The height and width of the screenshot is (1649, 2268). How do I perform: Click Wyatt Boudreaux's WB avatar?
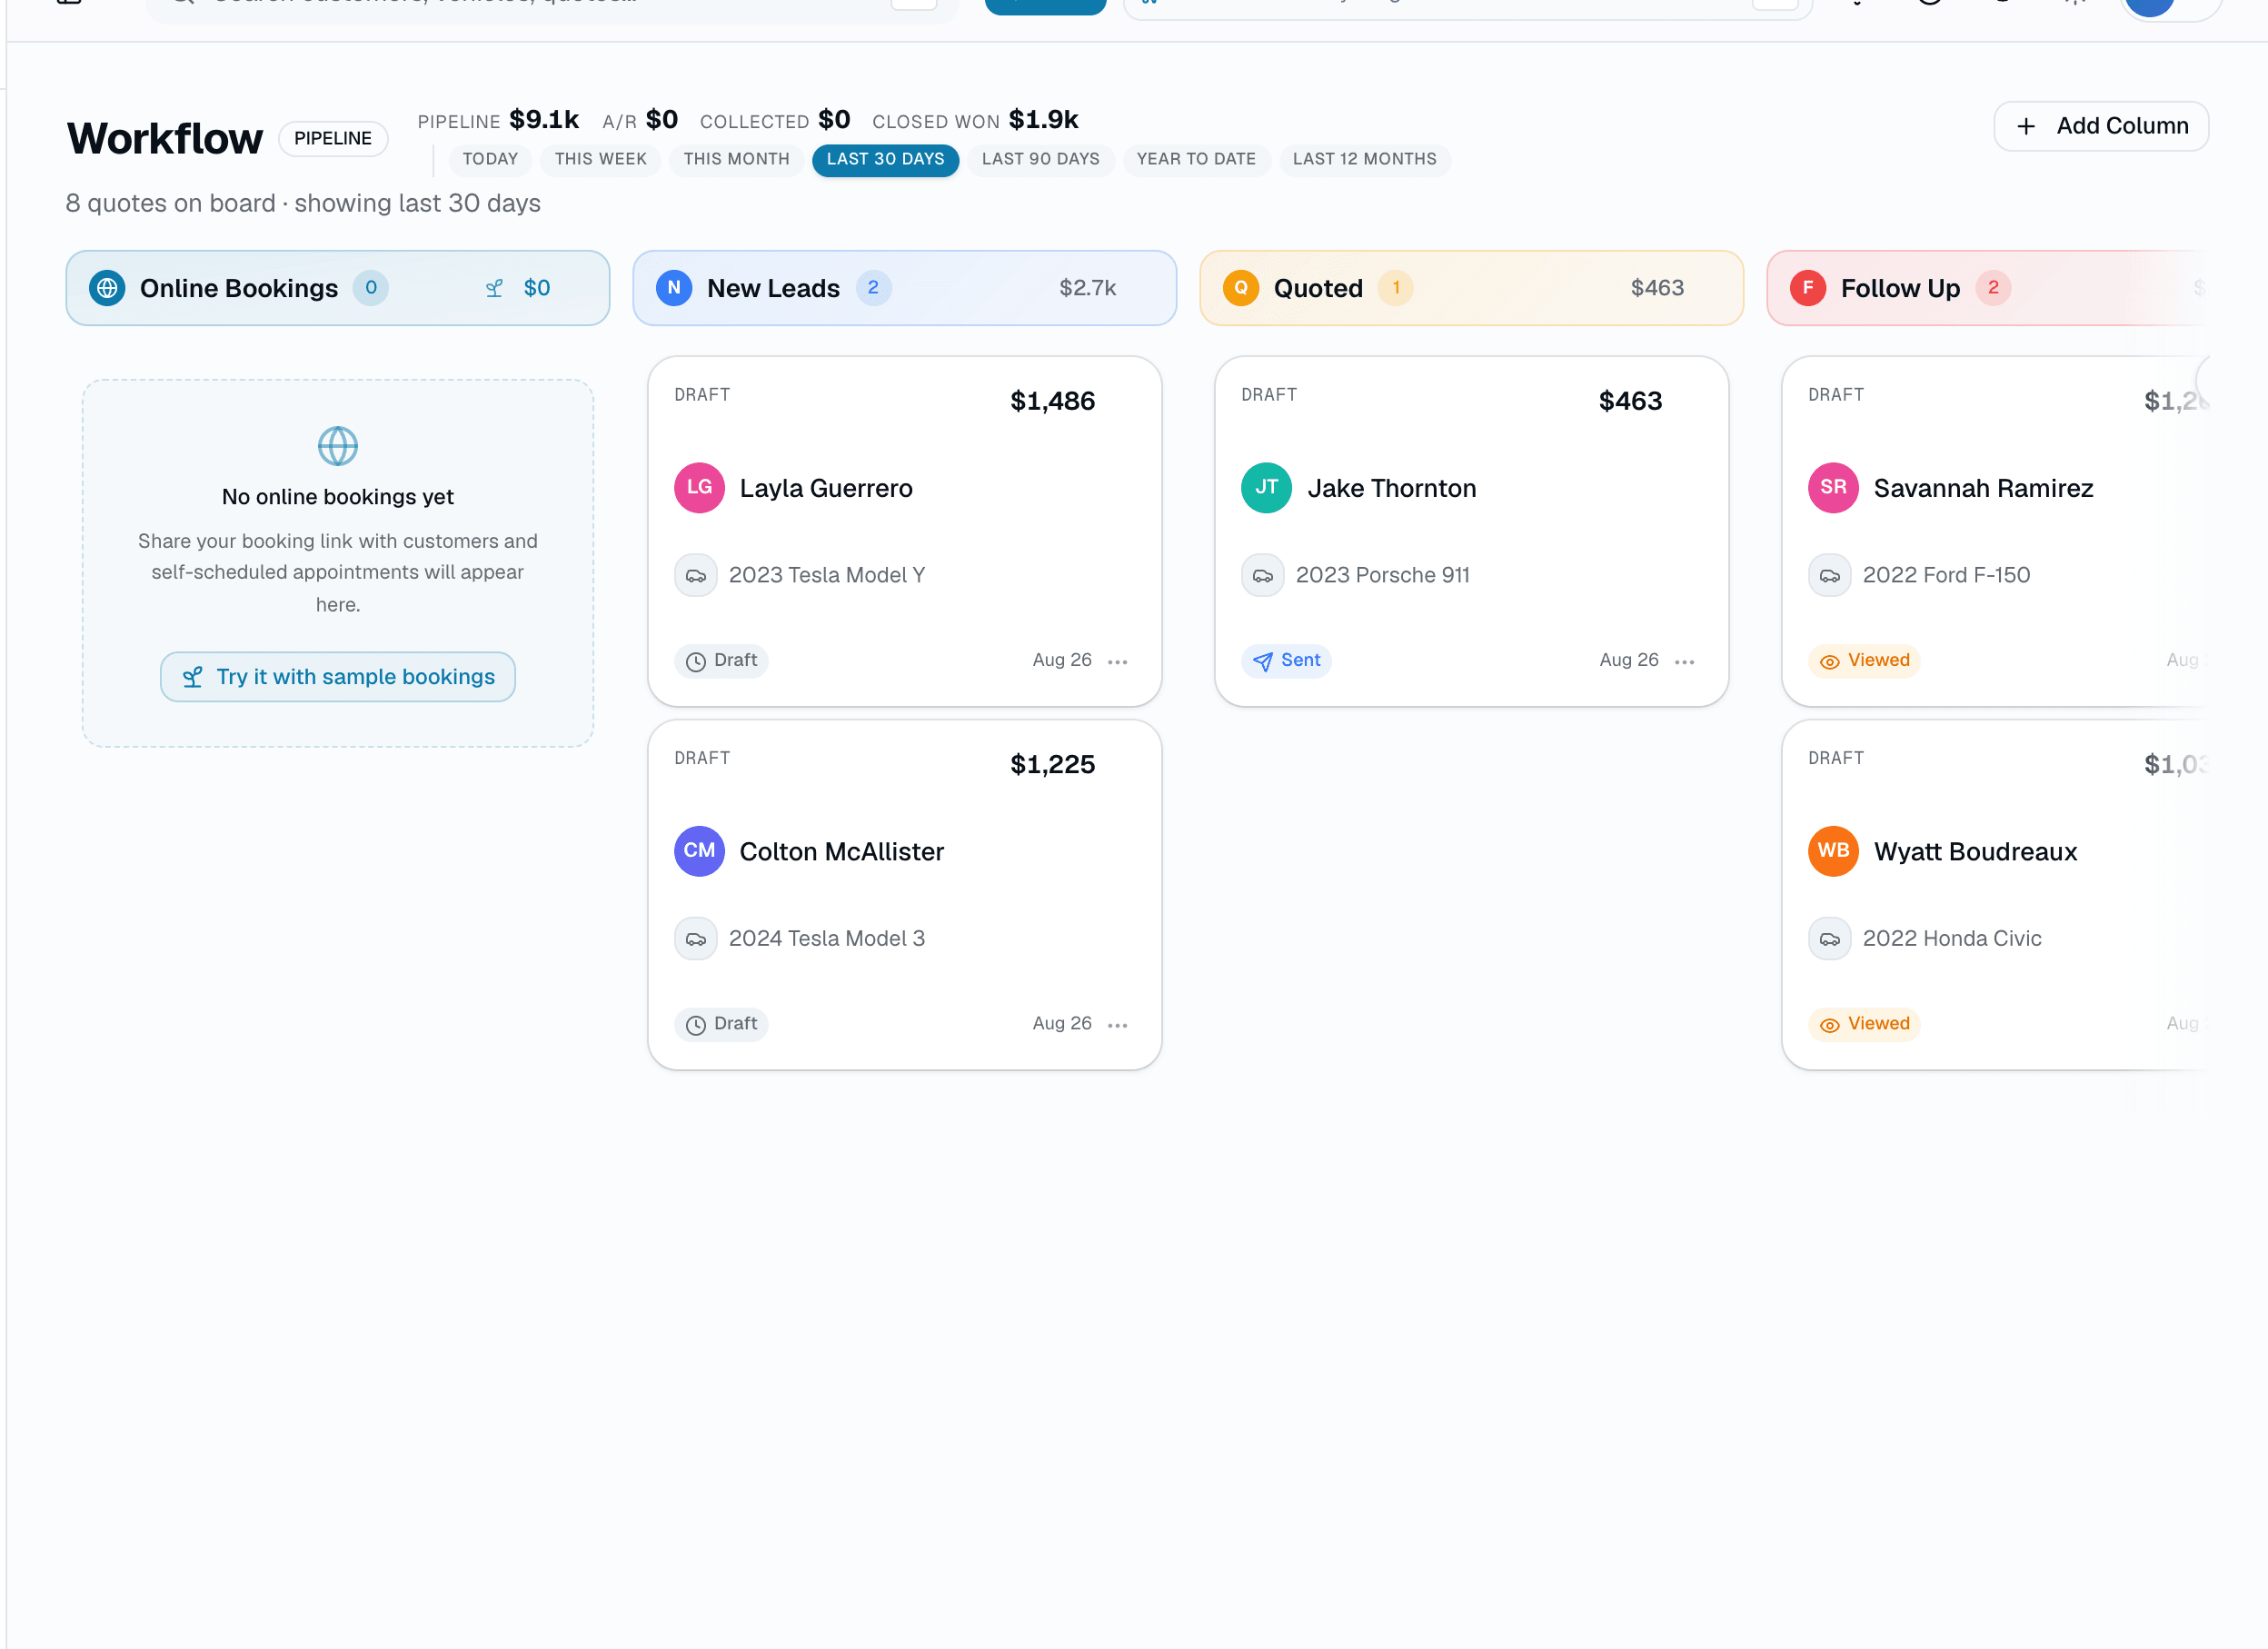click(1833, 851)
